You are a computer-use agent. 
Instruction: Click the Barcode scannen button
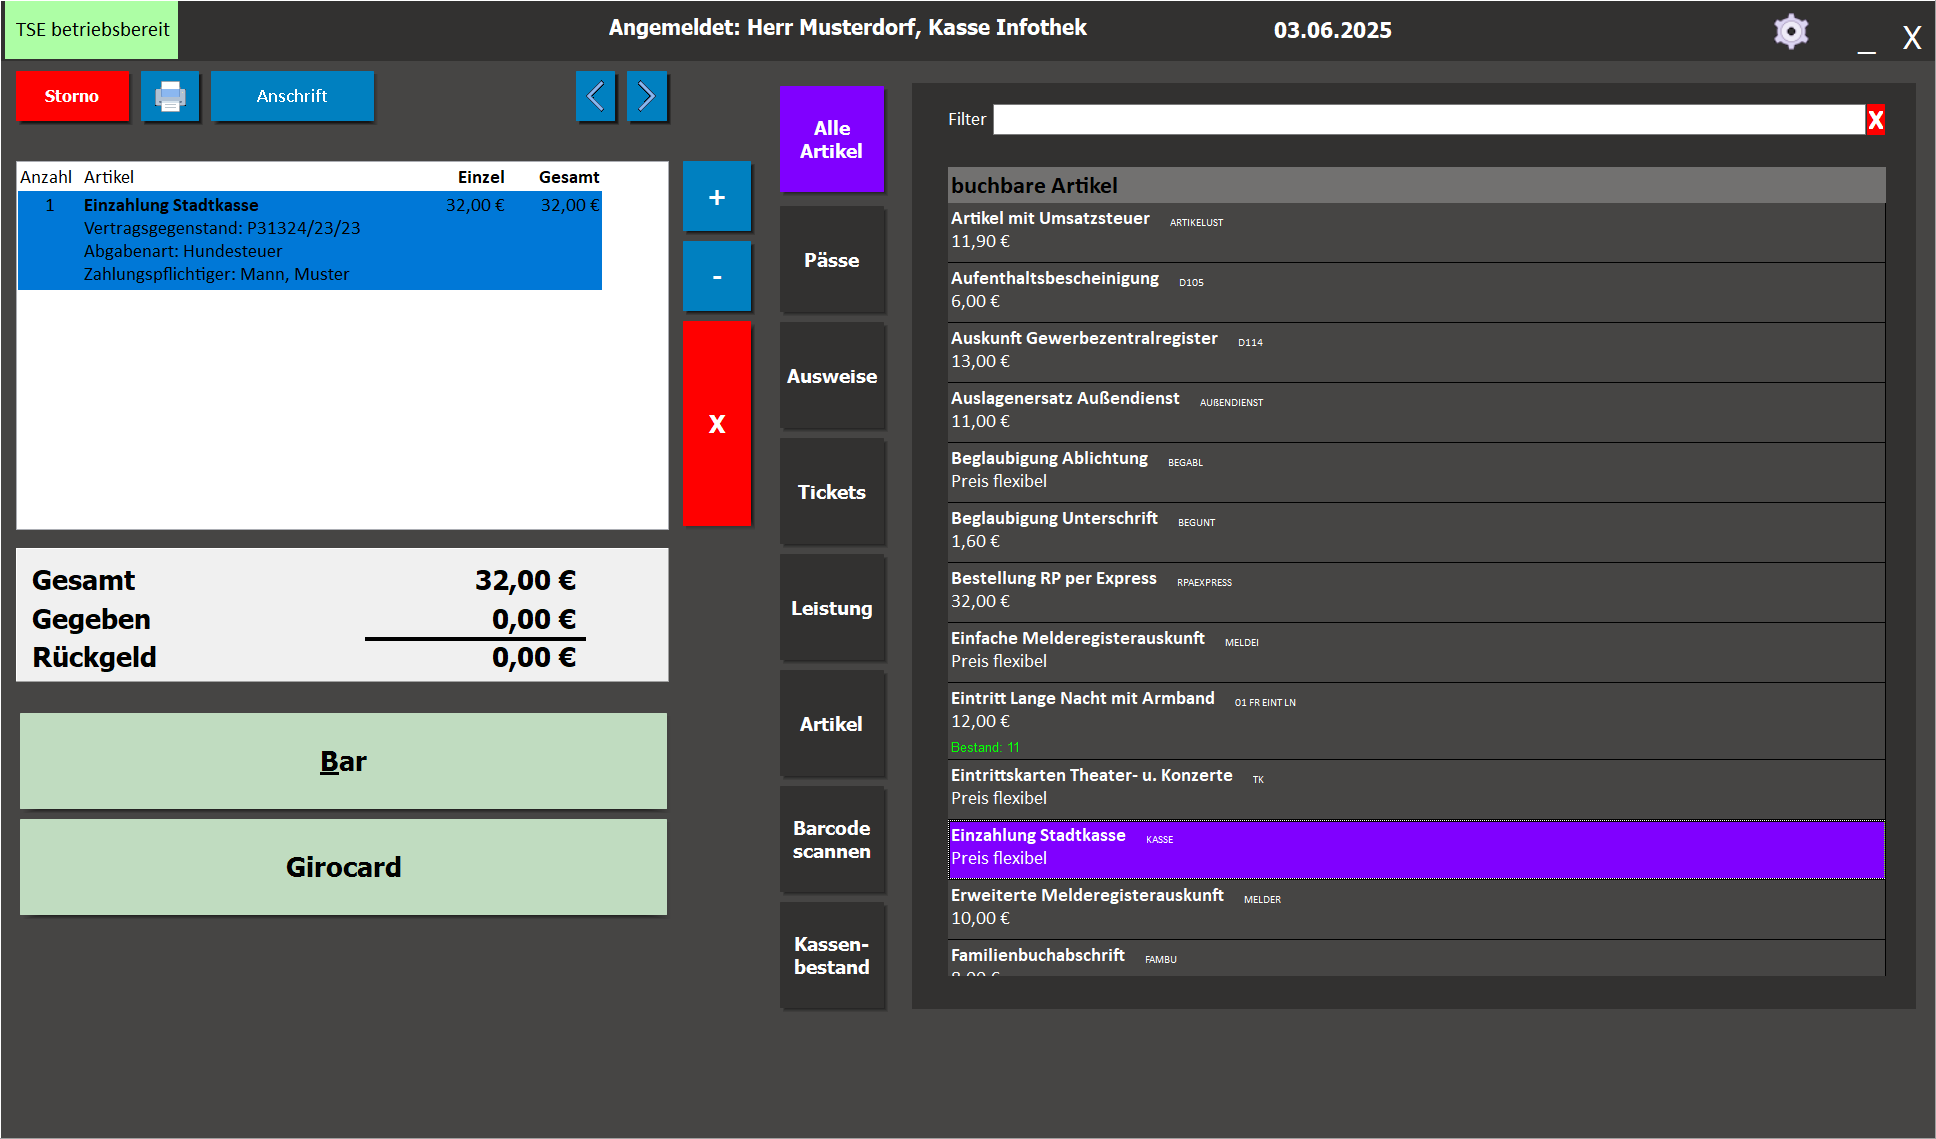(x=831, y=840)
